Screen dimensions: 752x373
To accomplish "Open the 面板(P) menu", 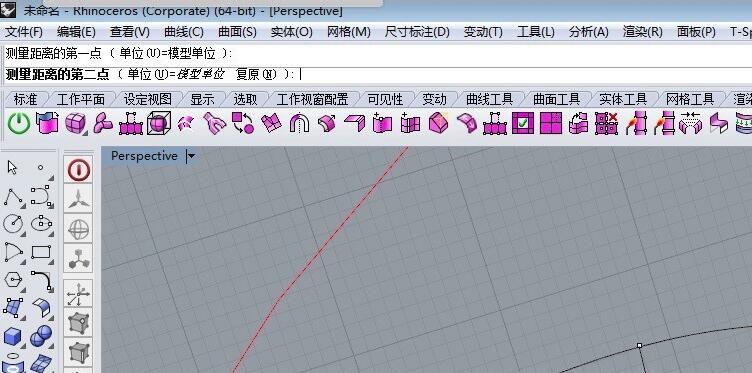I will [696, 32].
